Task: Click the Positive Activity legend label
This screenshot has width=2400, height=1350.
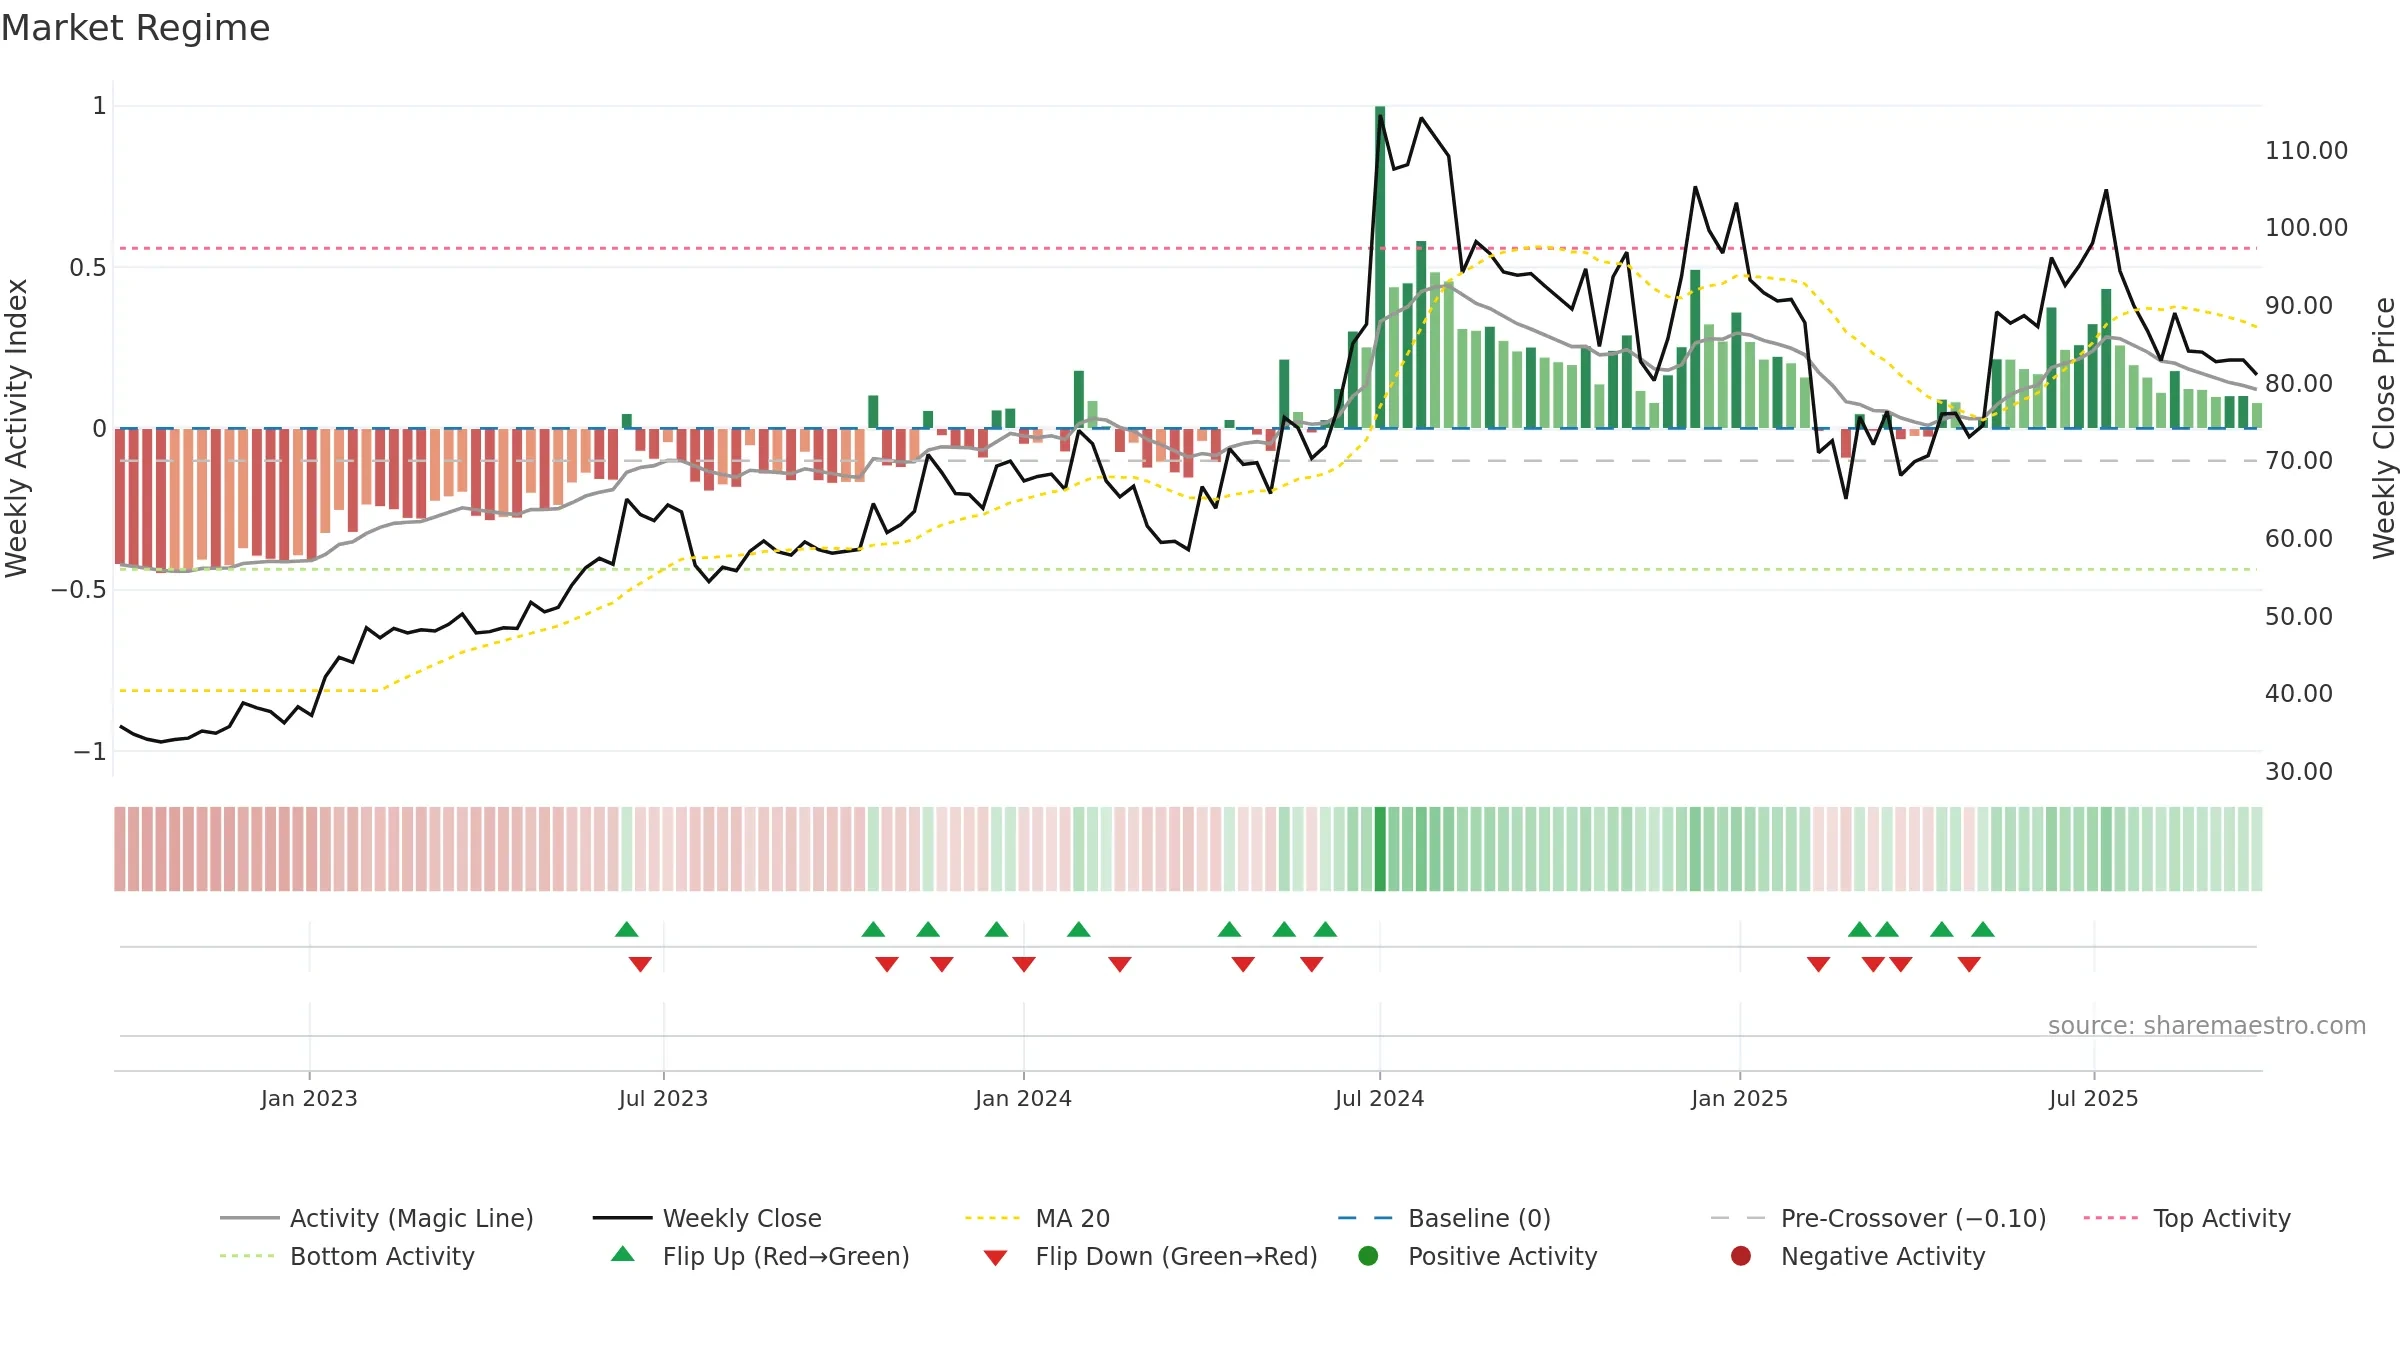Action: [1503, 1256]
